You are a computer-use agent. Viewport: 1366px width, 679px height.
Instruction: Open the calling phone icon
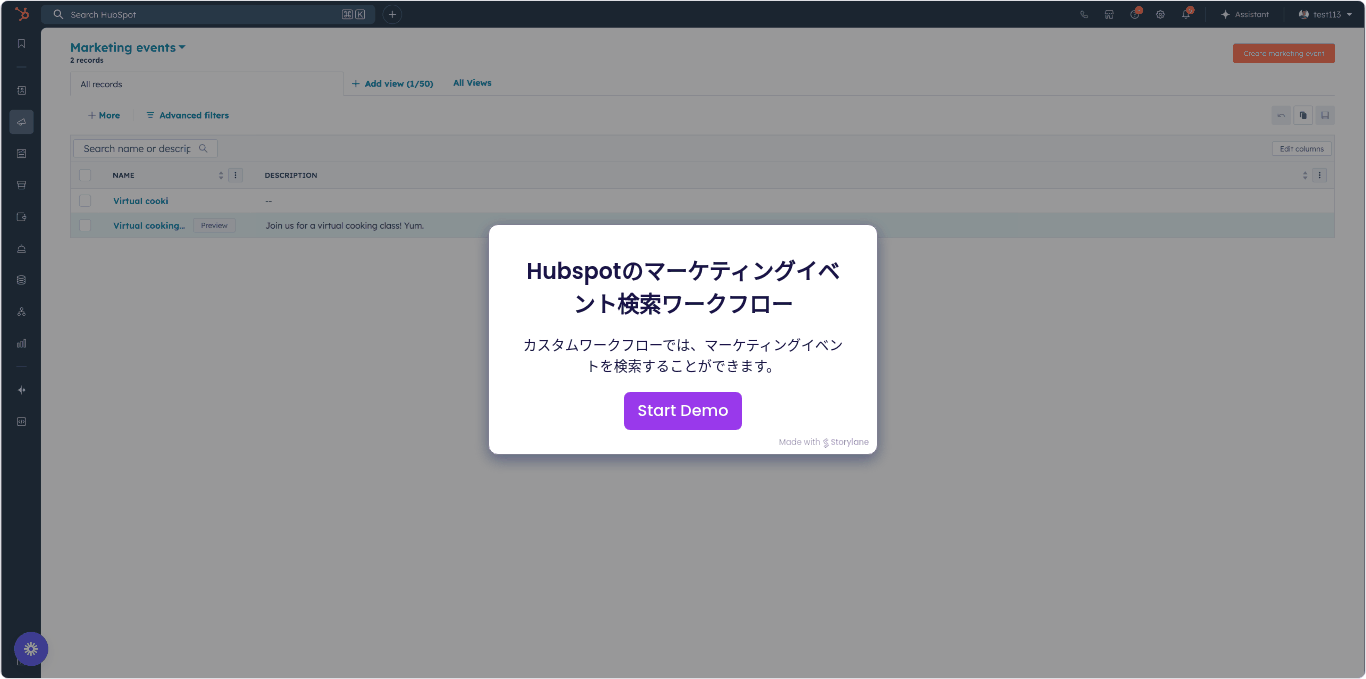1084,15
